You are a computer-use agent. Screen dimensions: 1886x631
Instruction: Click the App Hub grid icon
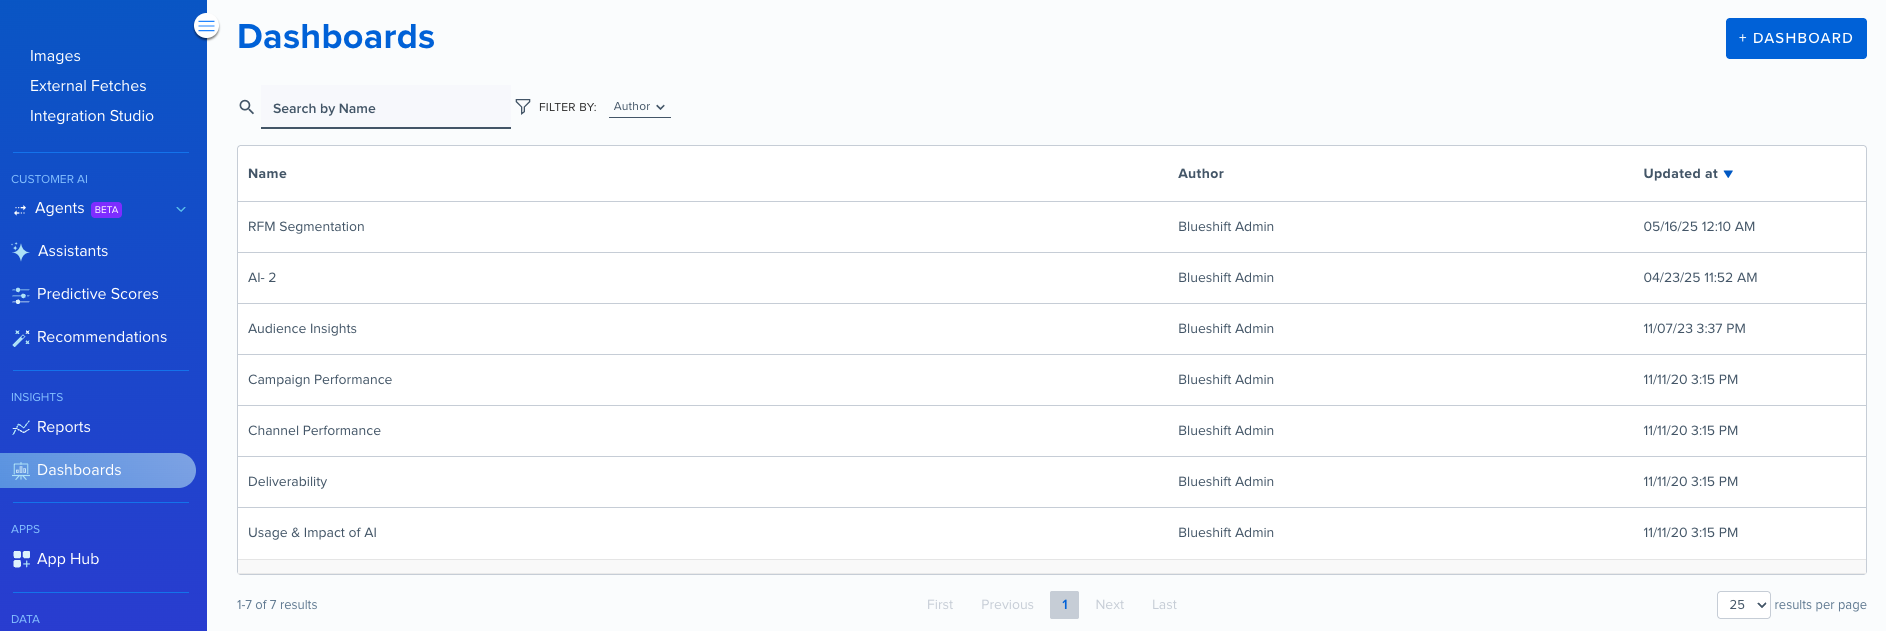click(21, 559)
